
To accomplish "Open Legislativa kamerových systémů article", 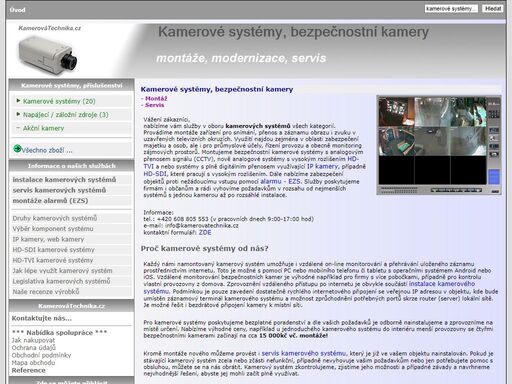I will click(x=61, y=281).
